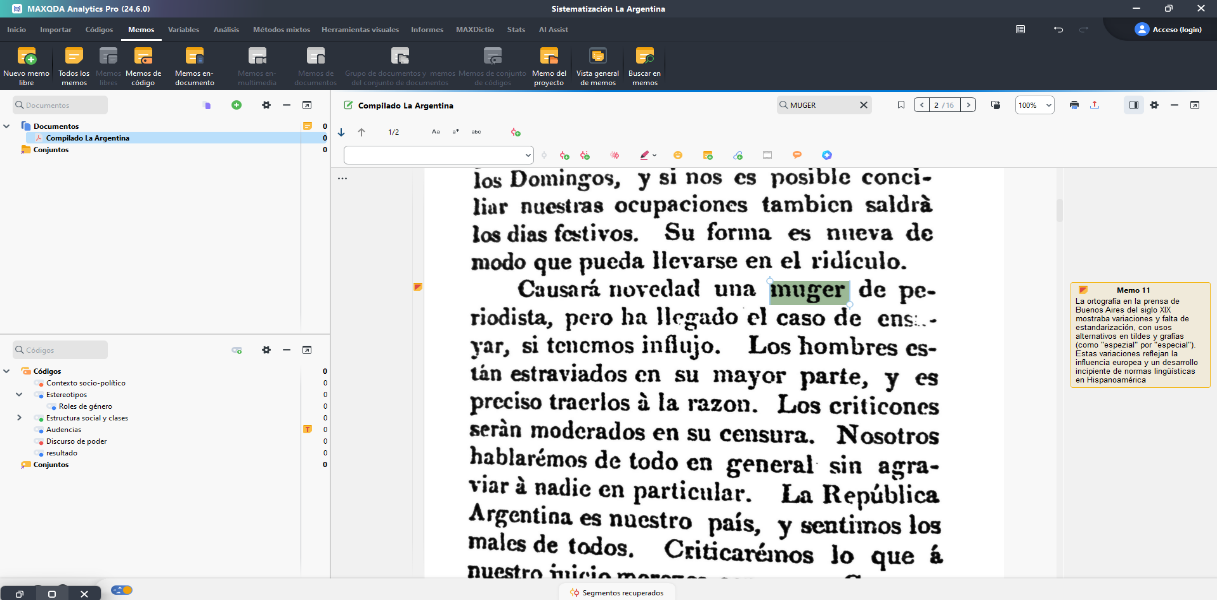The height and width of the screenshot is (600, 1217).
Task: Click the MUGER search input field
Action: pos(822,105)
